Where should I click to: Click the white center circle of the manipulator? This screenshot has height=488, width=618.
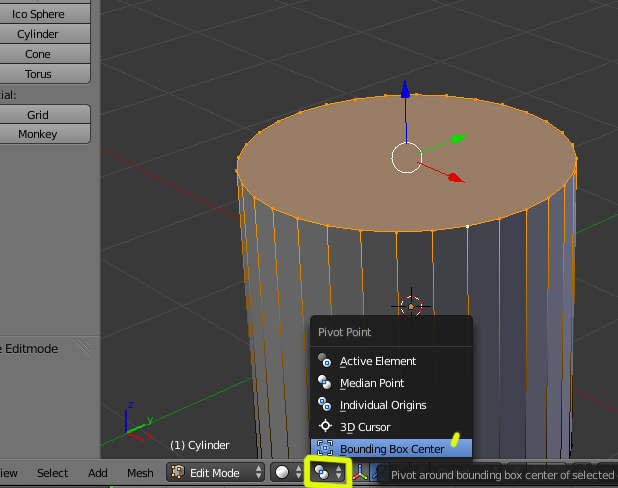(406, 158)
